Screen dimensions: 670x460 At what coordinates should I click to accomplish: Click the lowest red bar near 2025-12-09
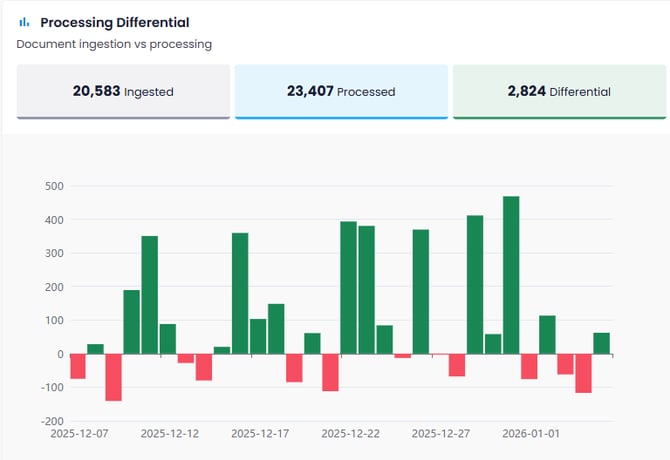(113, 377)
